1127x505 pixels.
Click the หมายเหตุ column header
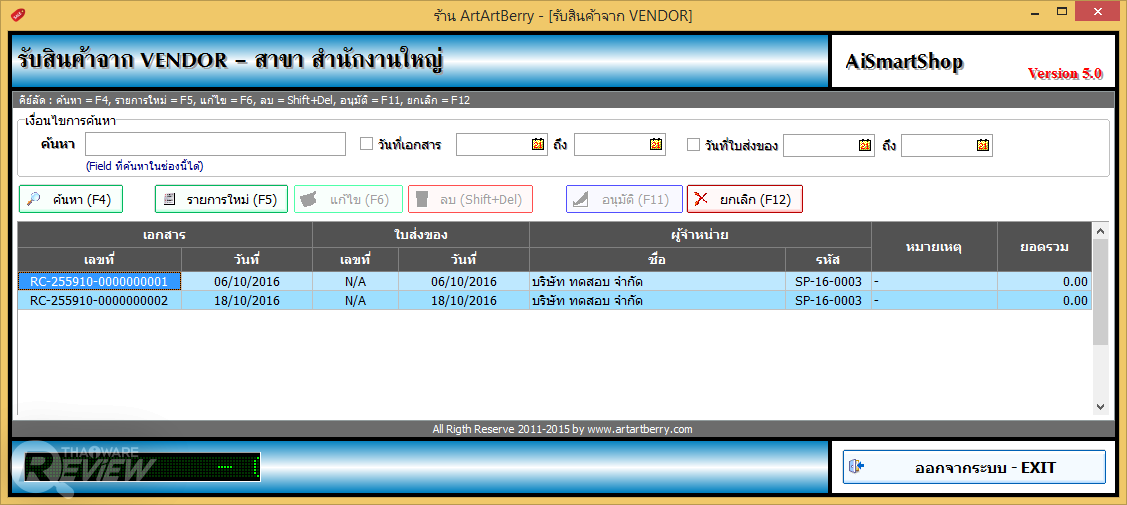[934, 246]
